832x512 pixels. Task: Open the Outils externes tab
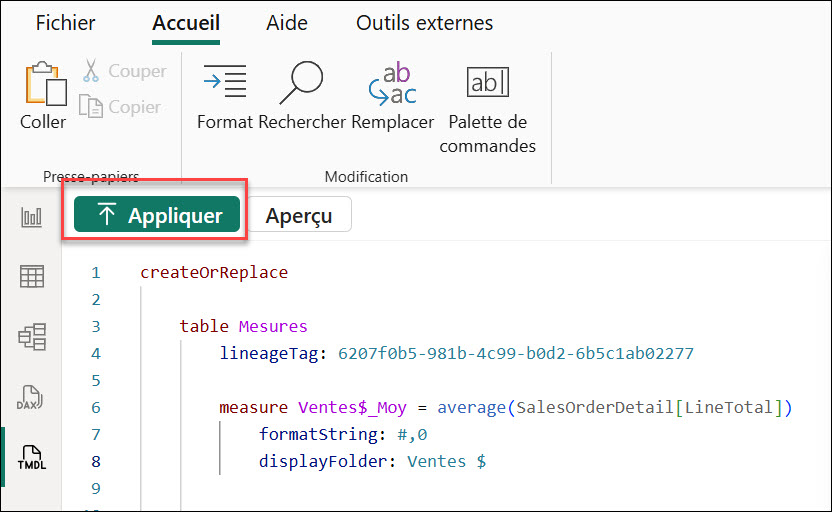pyautogui.click(x=424, y=23)
